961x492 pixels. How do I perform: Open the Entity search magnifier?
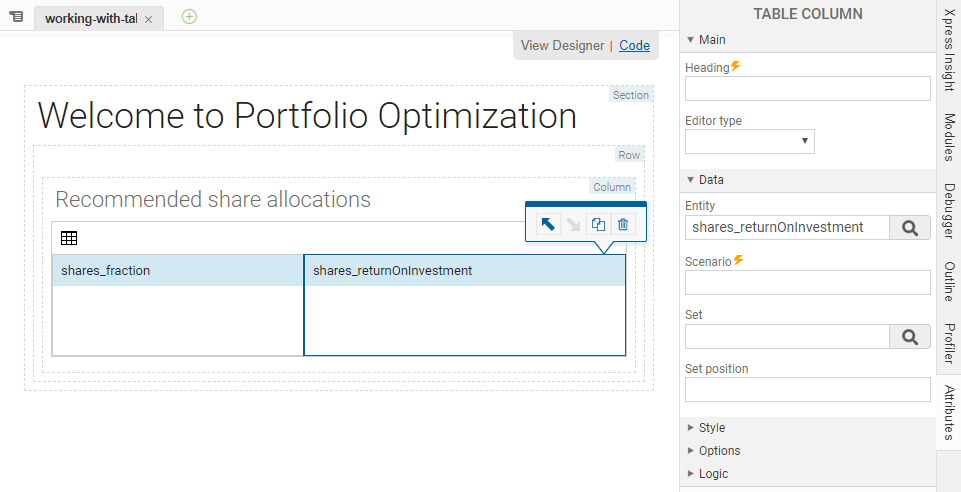point(909,228)
